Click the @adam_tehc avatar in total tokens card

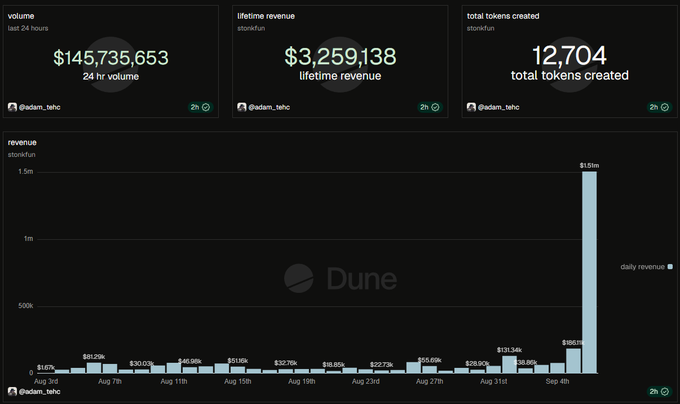(471, 107)
